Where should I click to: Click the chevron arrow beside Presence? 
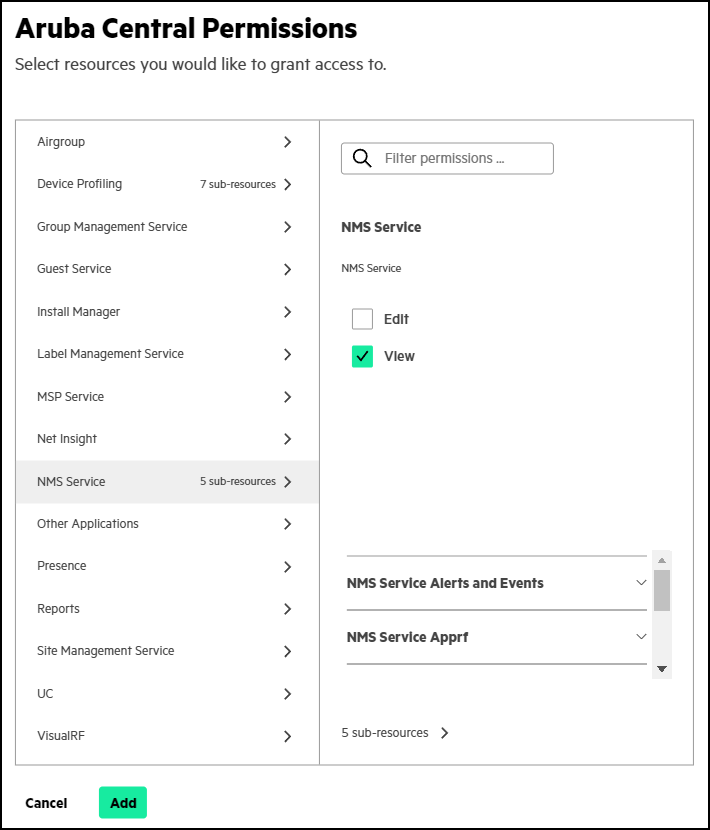click(288, 566)
